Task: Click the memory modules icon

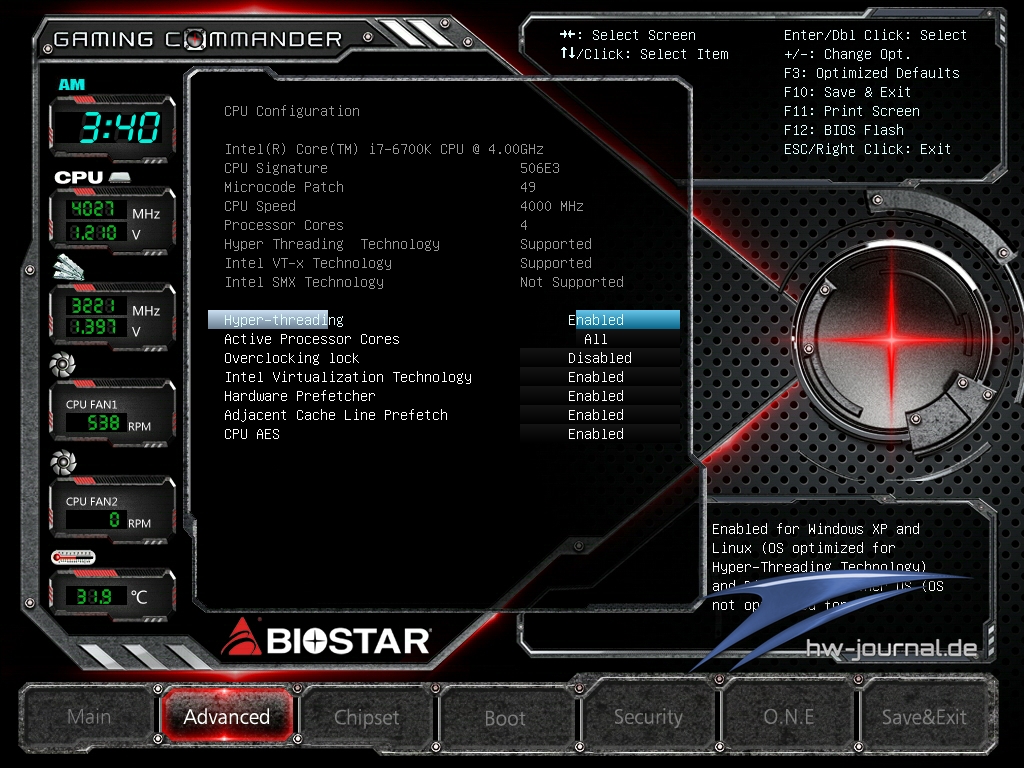Action: (x=69, y=267)
